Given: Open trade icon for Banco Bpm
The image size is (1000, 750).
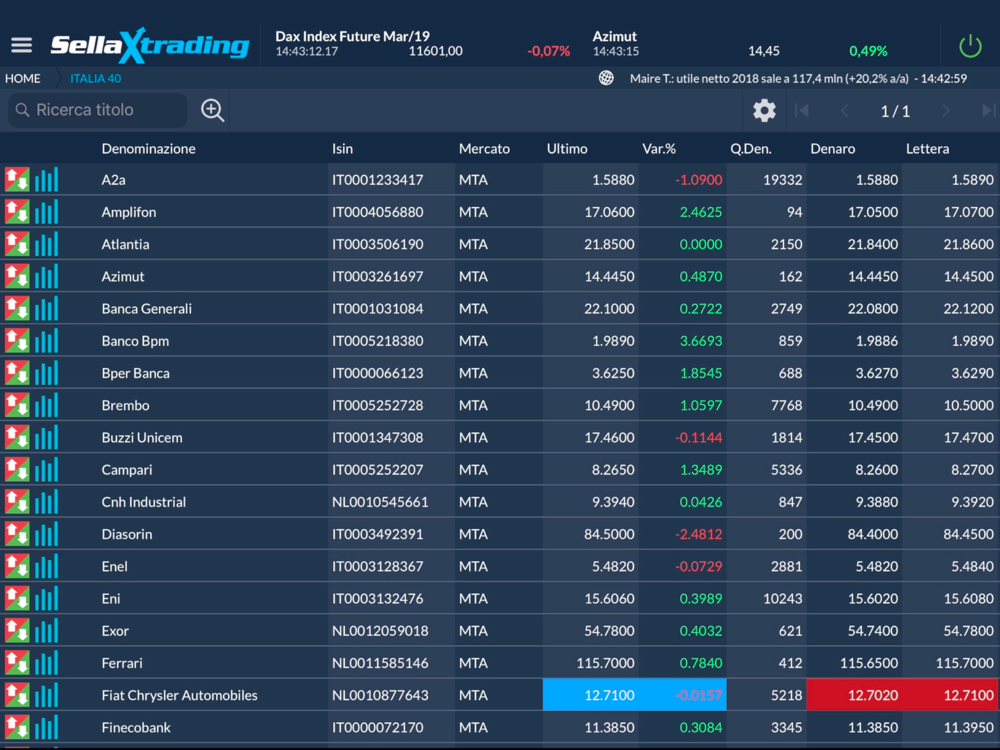Looking at the screenshot, I should 17,341.
